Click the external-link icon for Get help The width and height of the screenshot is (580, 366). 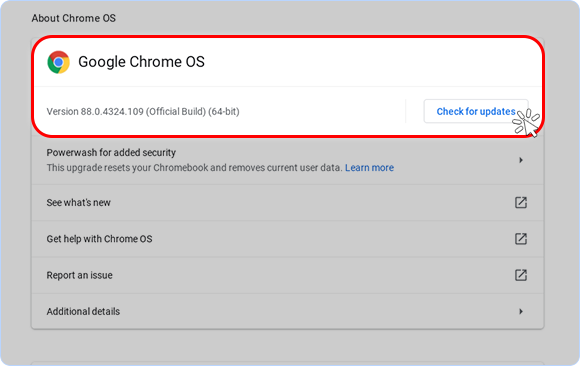tap(521, 239)
